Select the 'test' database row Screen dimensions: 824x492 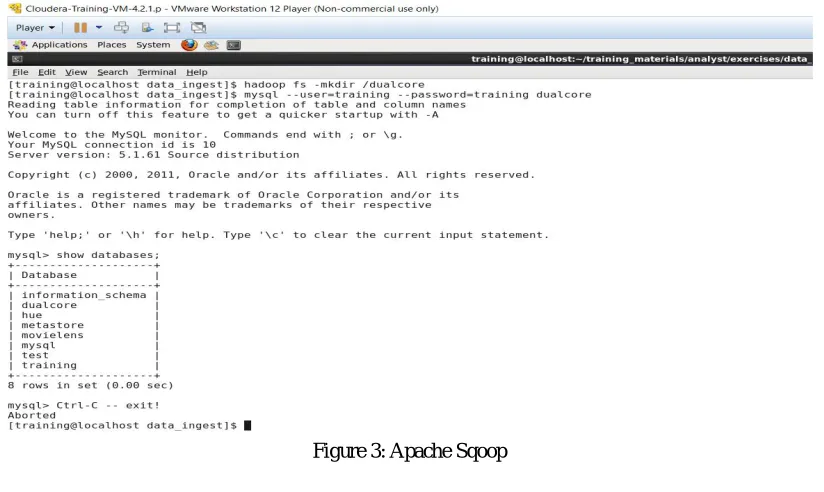click(x=84, y=355)
